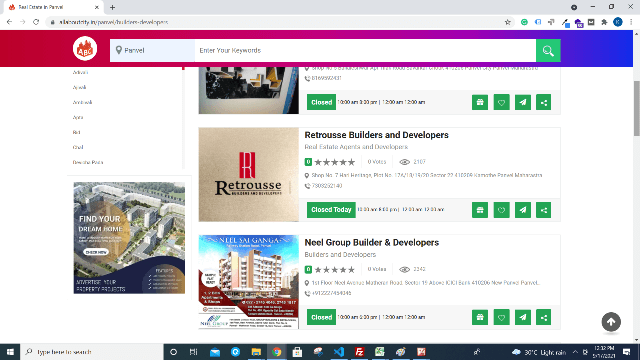The image size is (640, 360).
Task: Click the Closed Today status button
Action: (331, 210)
